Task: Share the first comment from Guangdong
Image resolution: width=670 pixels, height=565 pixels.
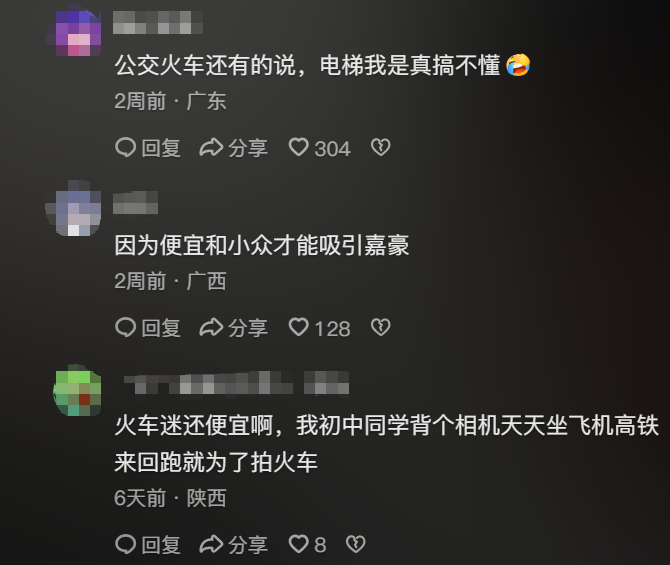Action: click(x=234, y=148)
